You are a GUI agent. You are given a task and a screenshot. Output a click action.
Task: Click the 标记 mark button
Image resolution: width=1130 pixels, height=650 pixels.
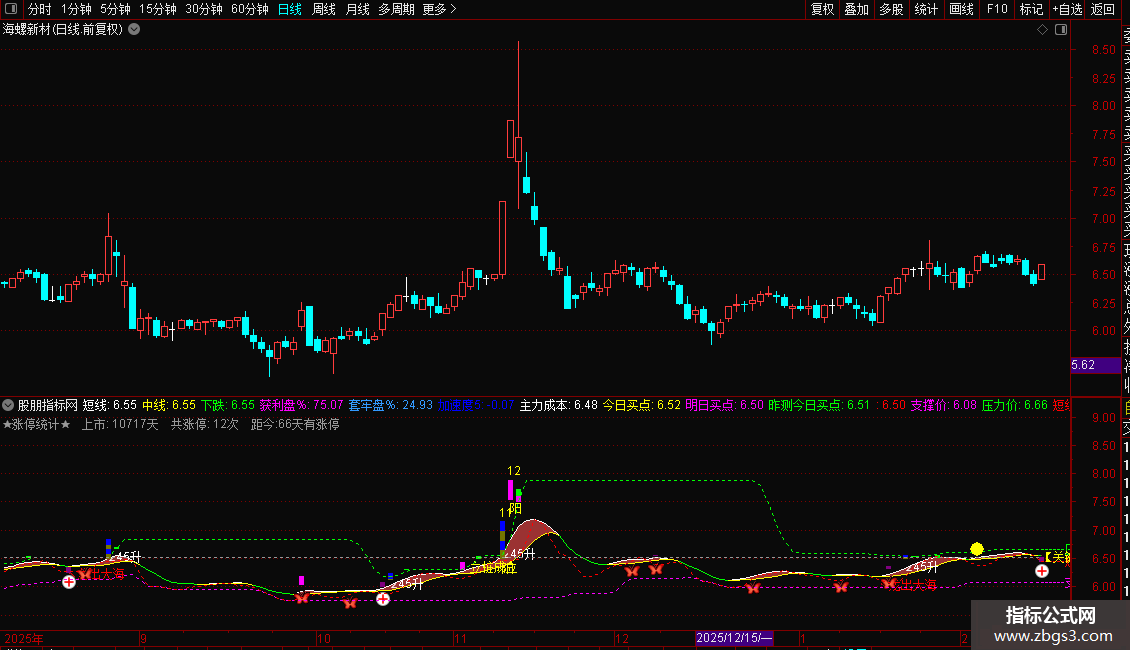pyautogui.click(x=1031, y=9)
